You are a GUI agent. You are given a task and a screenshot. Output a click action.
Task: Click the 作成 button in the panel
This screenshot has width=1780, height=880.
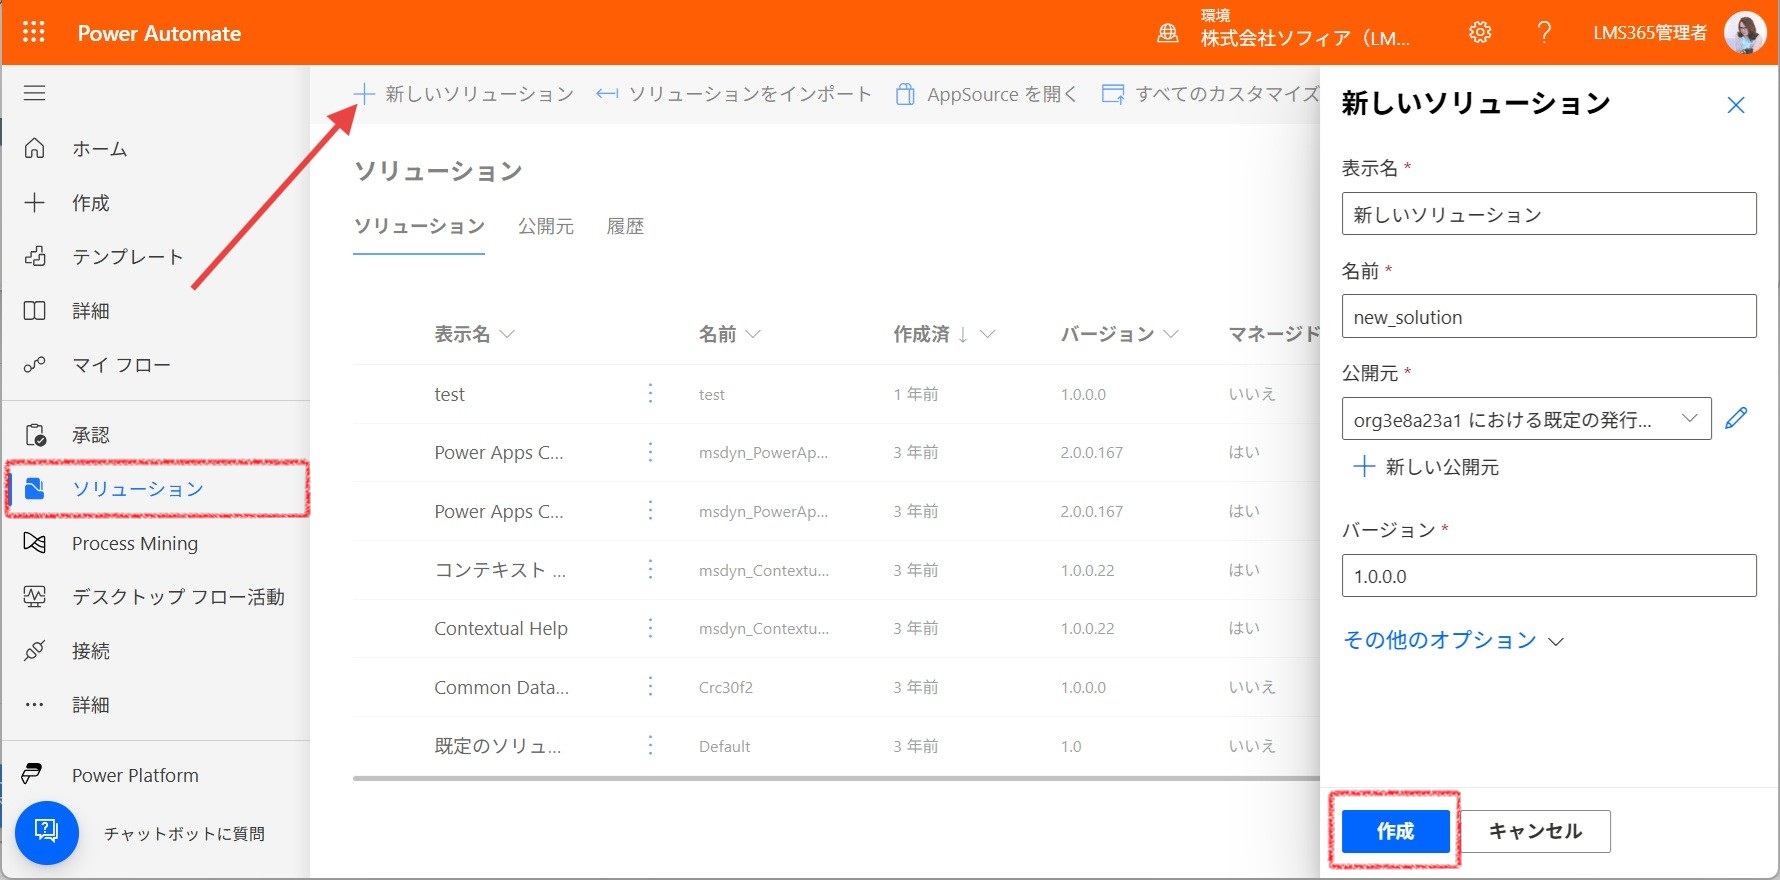1395,831
